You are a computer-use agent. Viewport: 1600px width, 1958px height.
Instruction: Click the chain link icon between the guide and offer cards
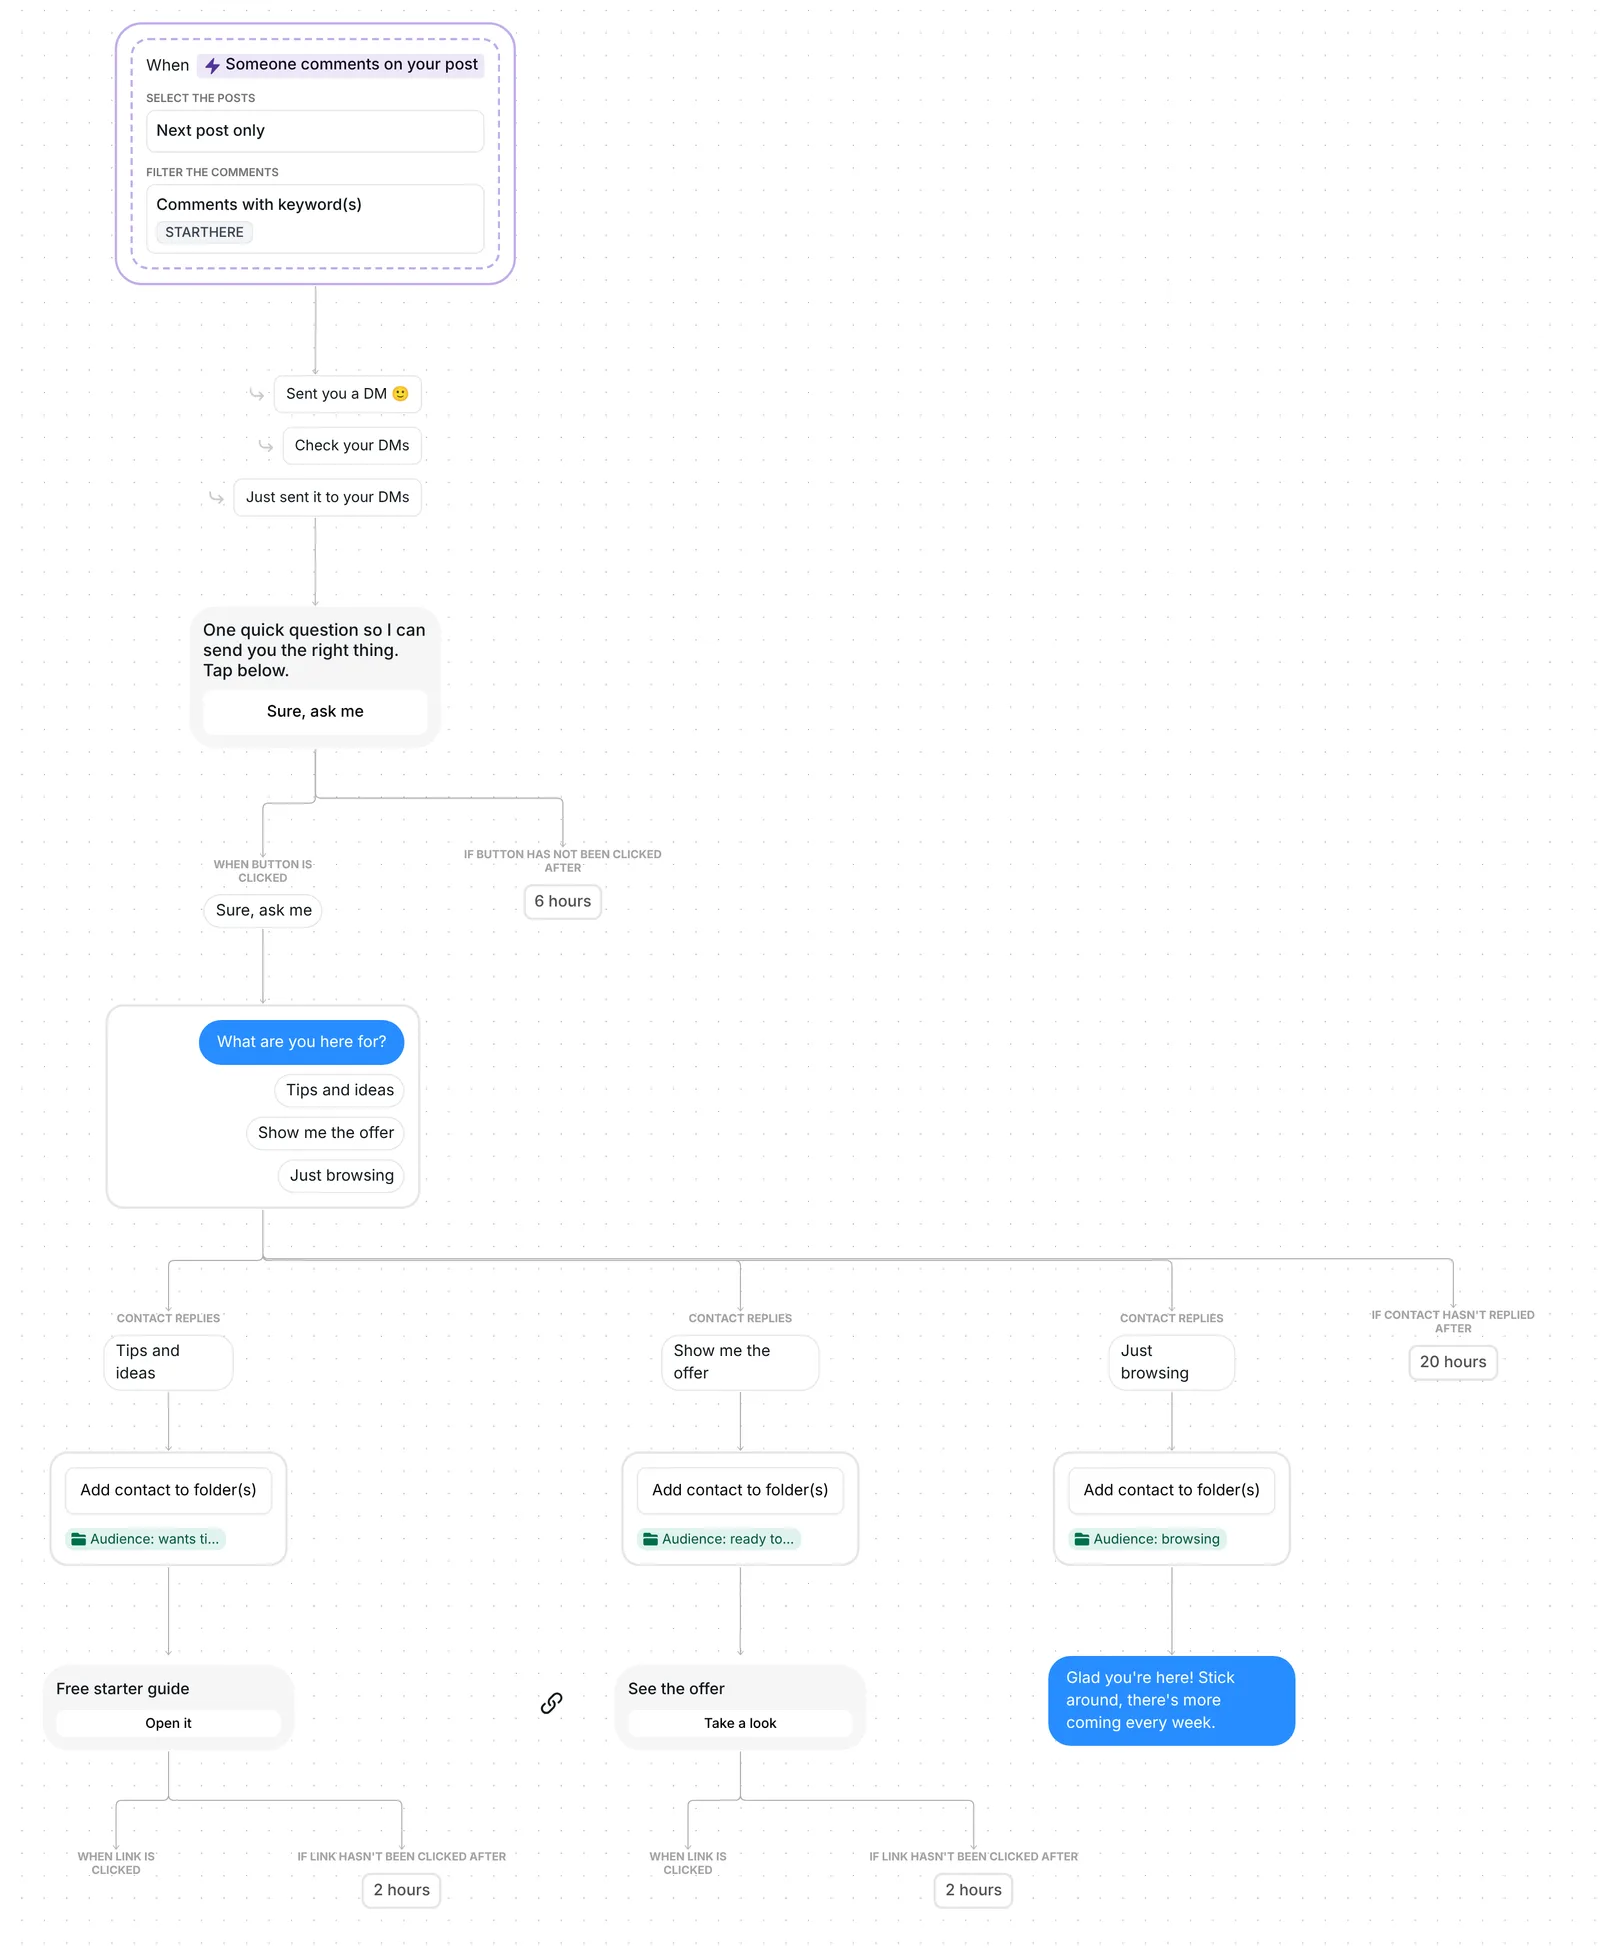point(551,1703)
